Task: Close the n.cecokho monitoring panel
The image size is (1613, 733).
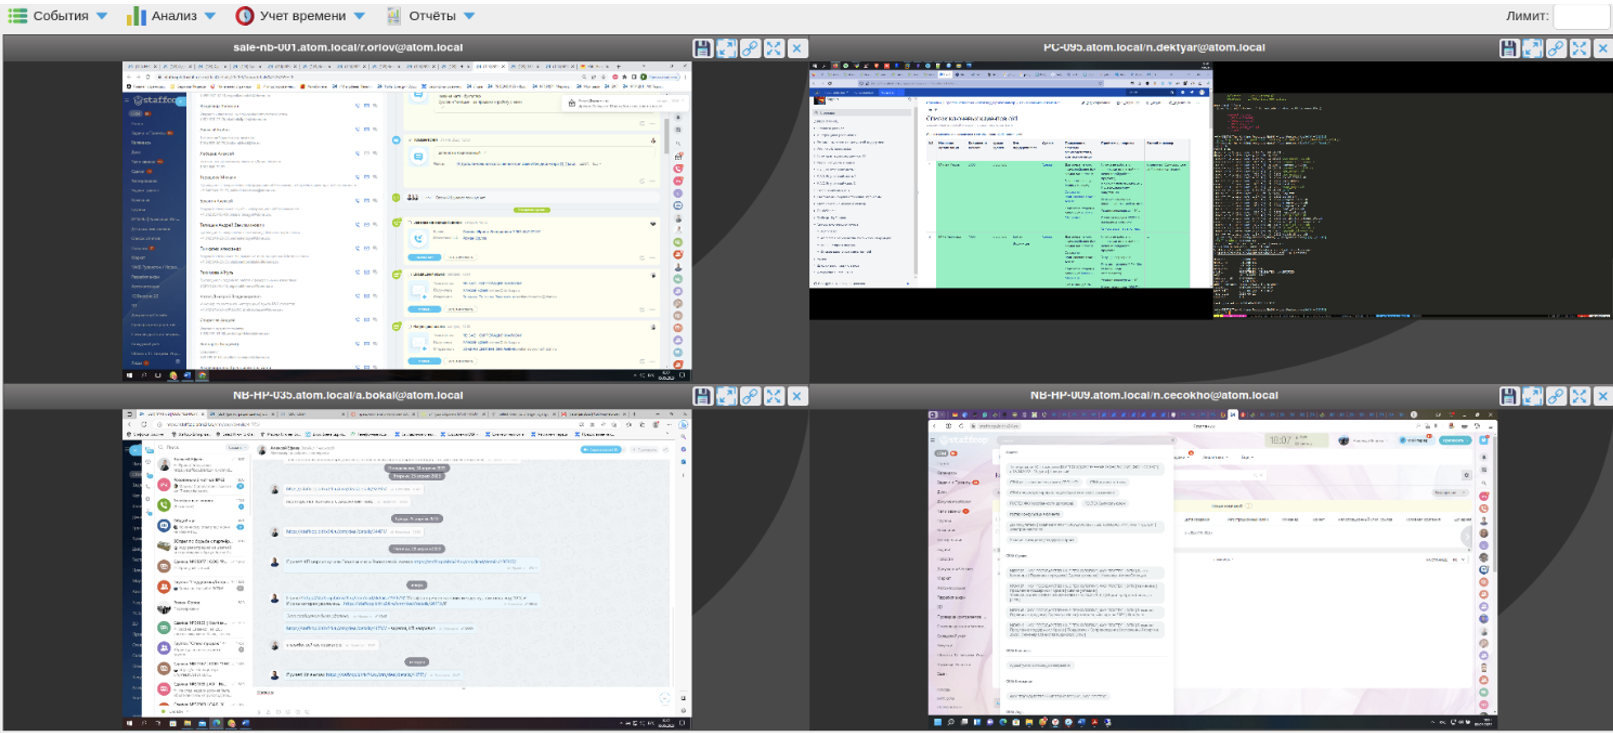Action: (1603, 396)
